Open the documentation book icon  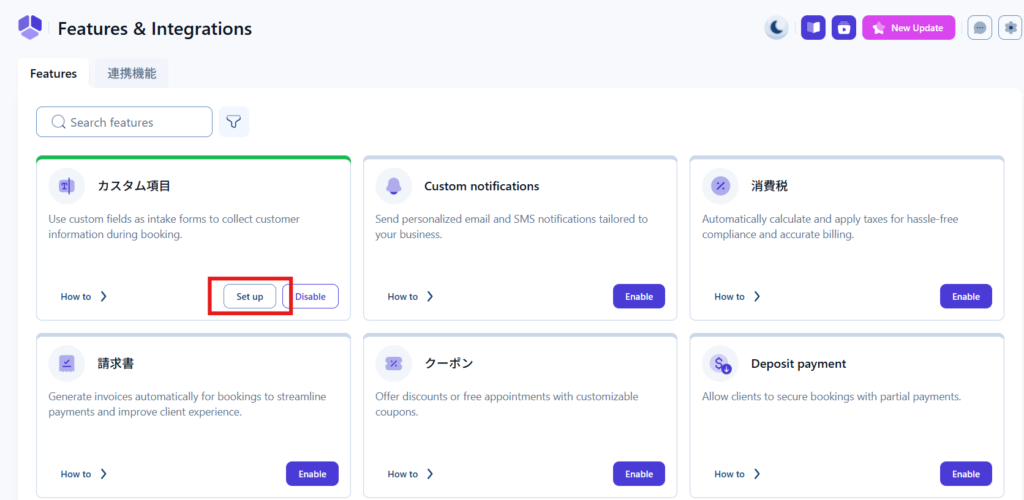813,28
